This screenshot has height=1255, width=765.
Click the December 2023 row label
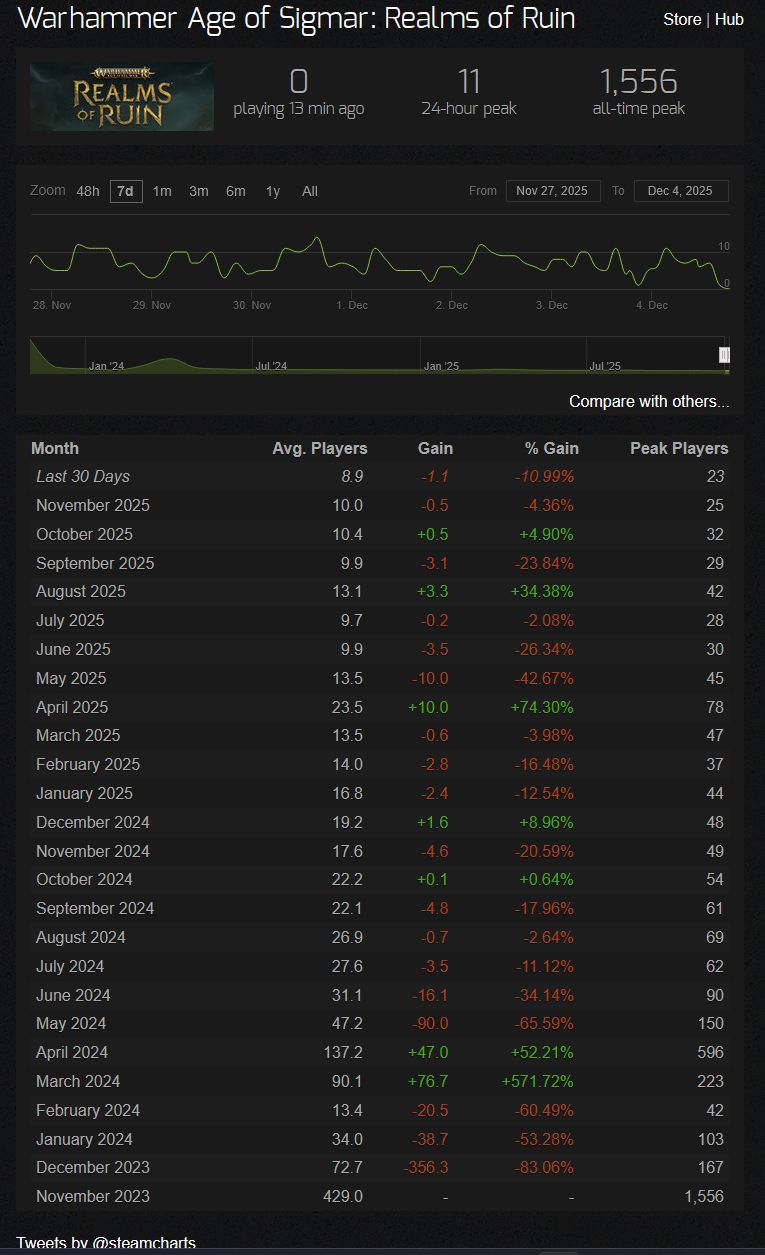[93, 1167]
